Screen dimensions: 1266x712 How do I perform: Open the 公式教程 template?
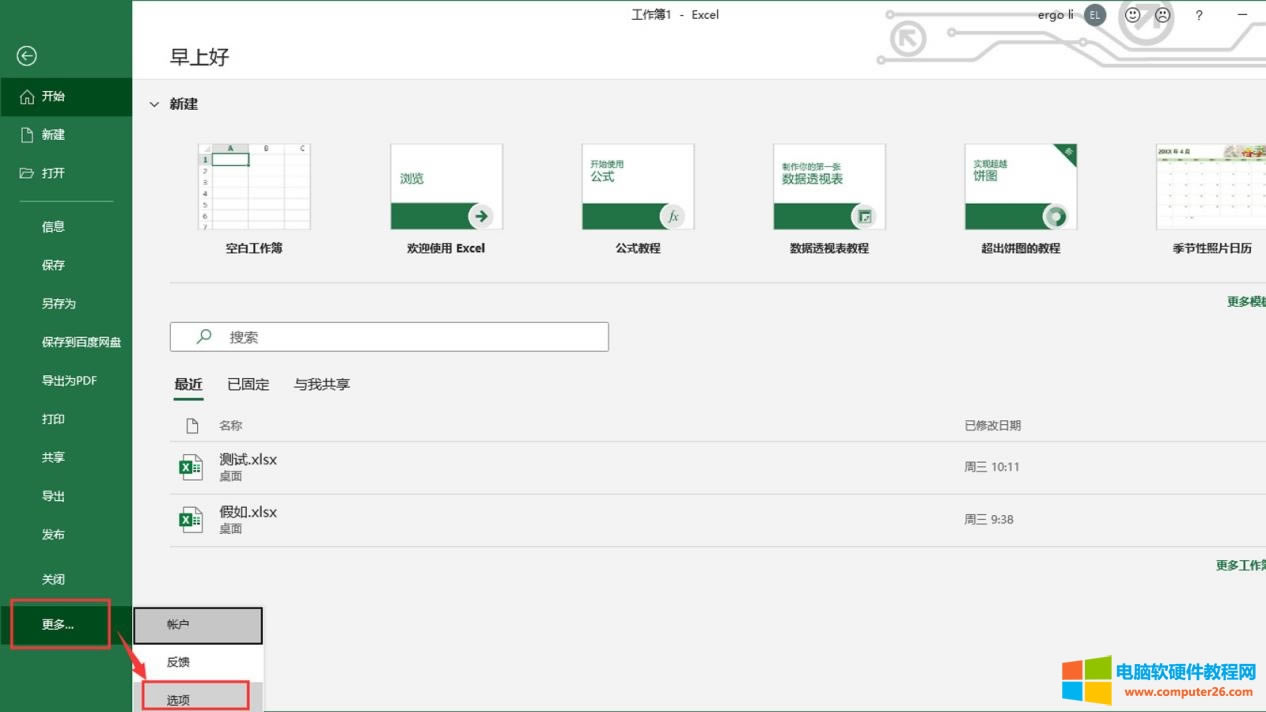pos(638,199)
